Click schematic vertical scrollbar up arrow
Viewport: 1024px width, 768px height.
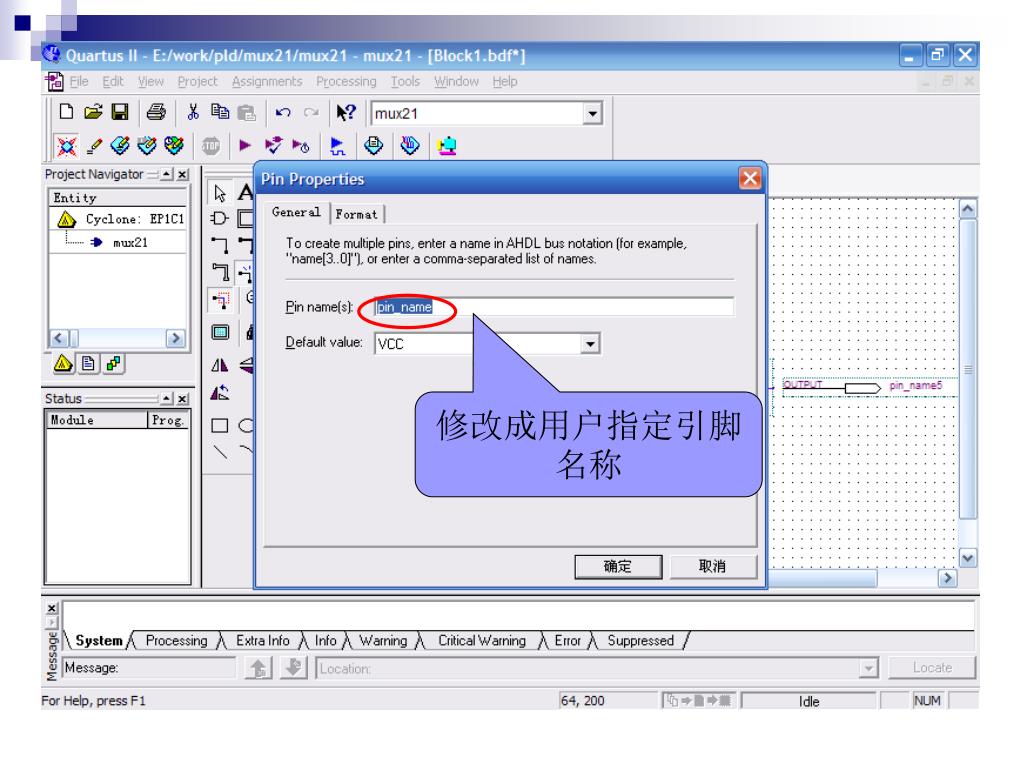pyautogui.click(x=968, y=209)
